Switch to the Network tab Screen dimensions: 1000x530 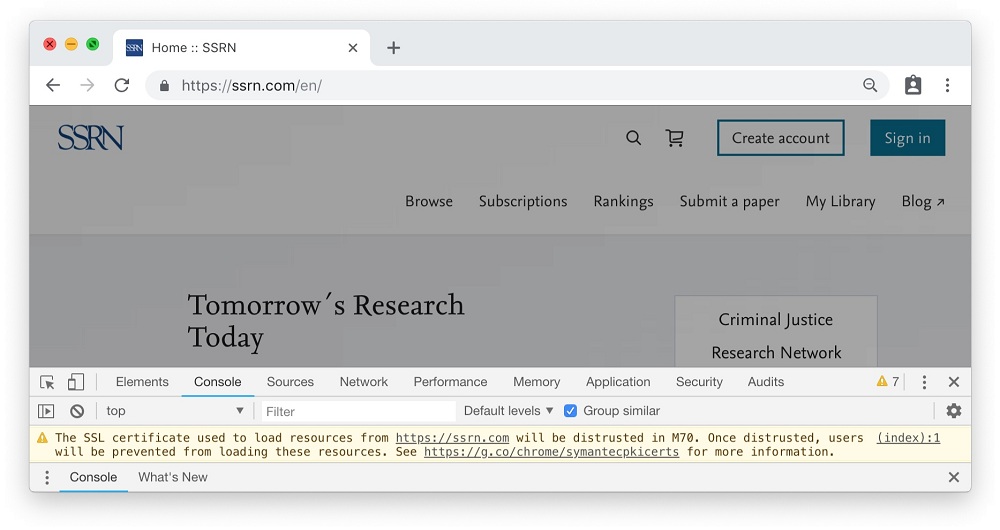click(364, 382)
